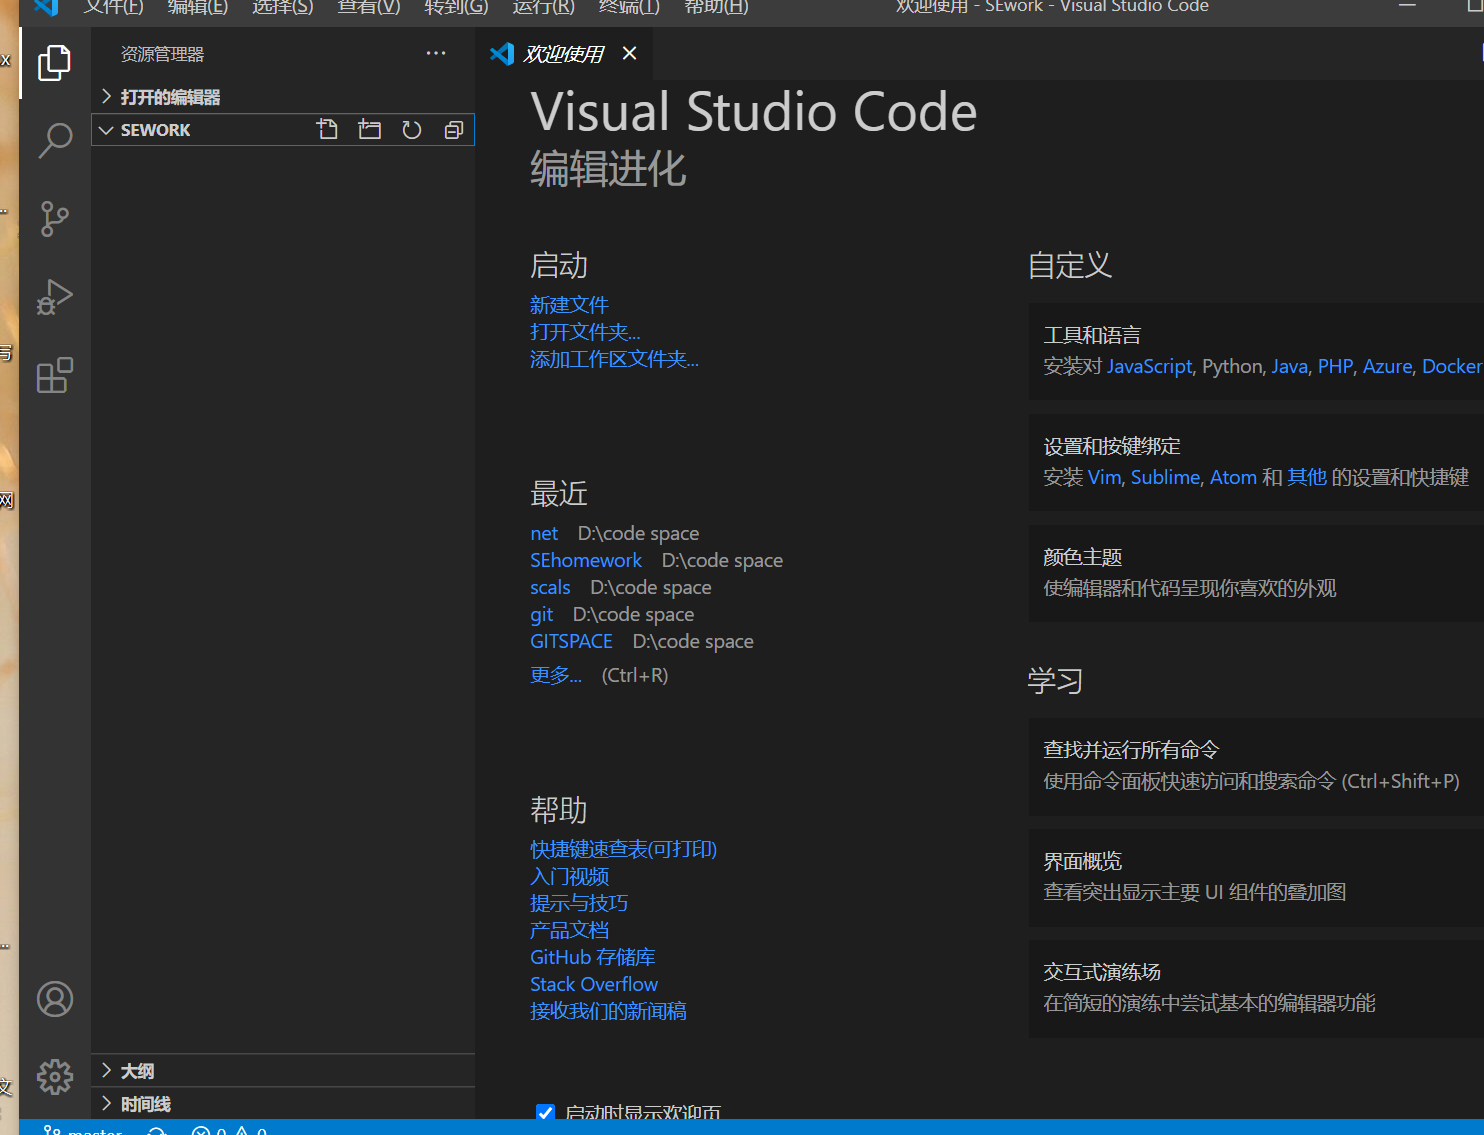Viewport: 1484px width, 1135px height.
Task: Install Vim keybindings via its link
Action: pos(1104,477)
